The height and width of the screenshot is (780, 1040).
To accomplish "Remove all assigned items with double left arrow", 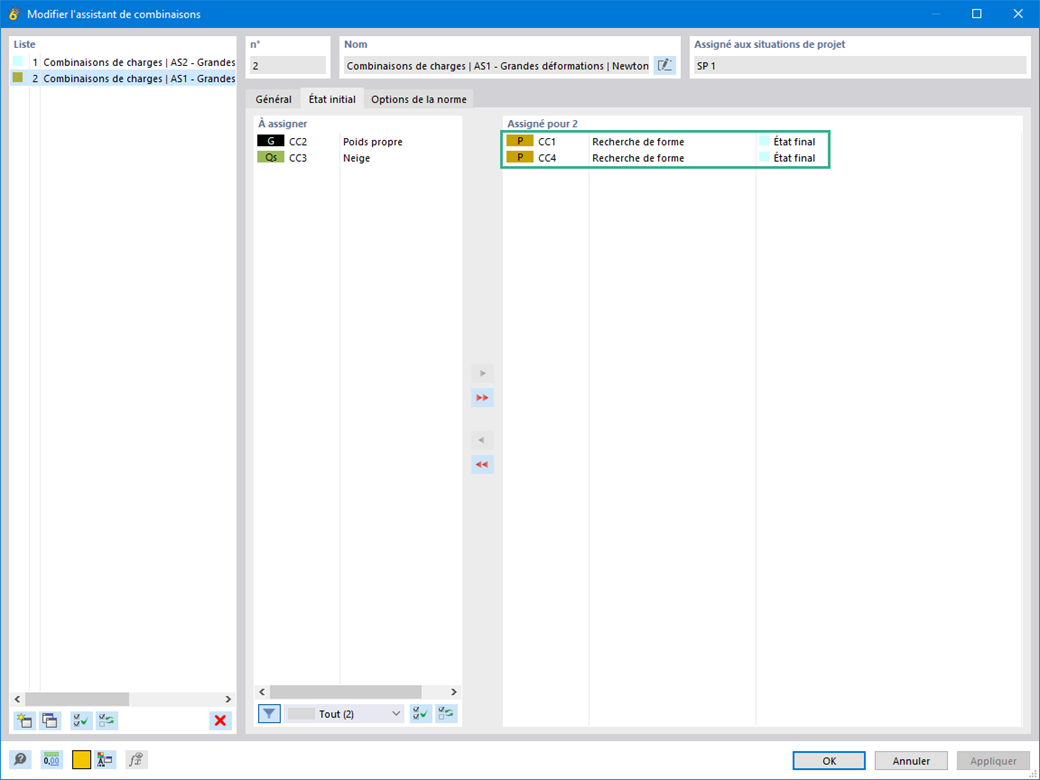I will click(482, 465).
